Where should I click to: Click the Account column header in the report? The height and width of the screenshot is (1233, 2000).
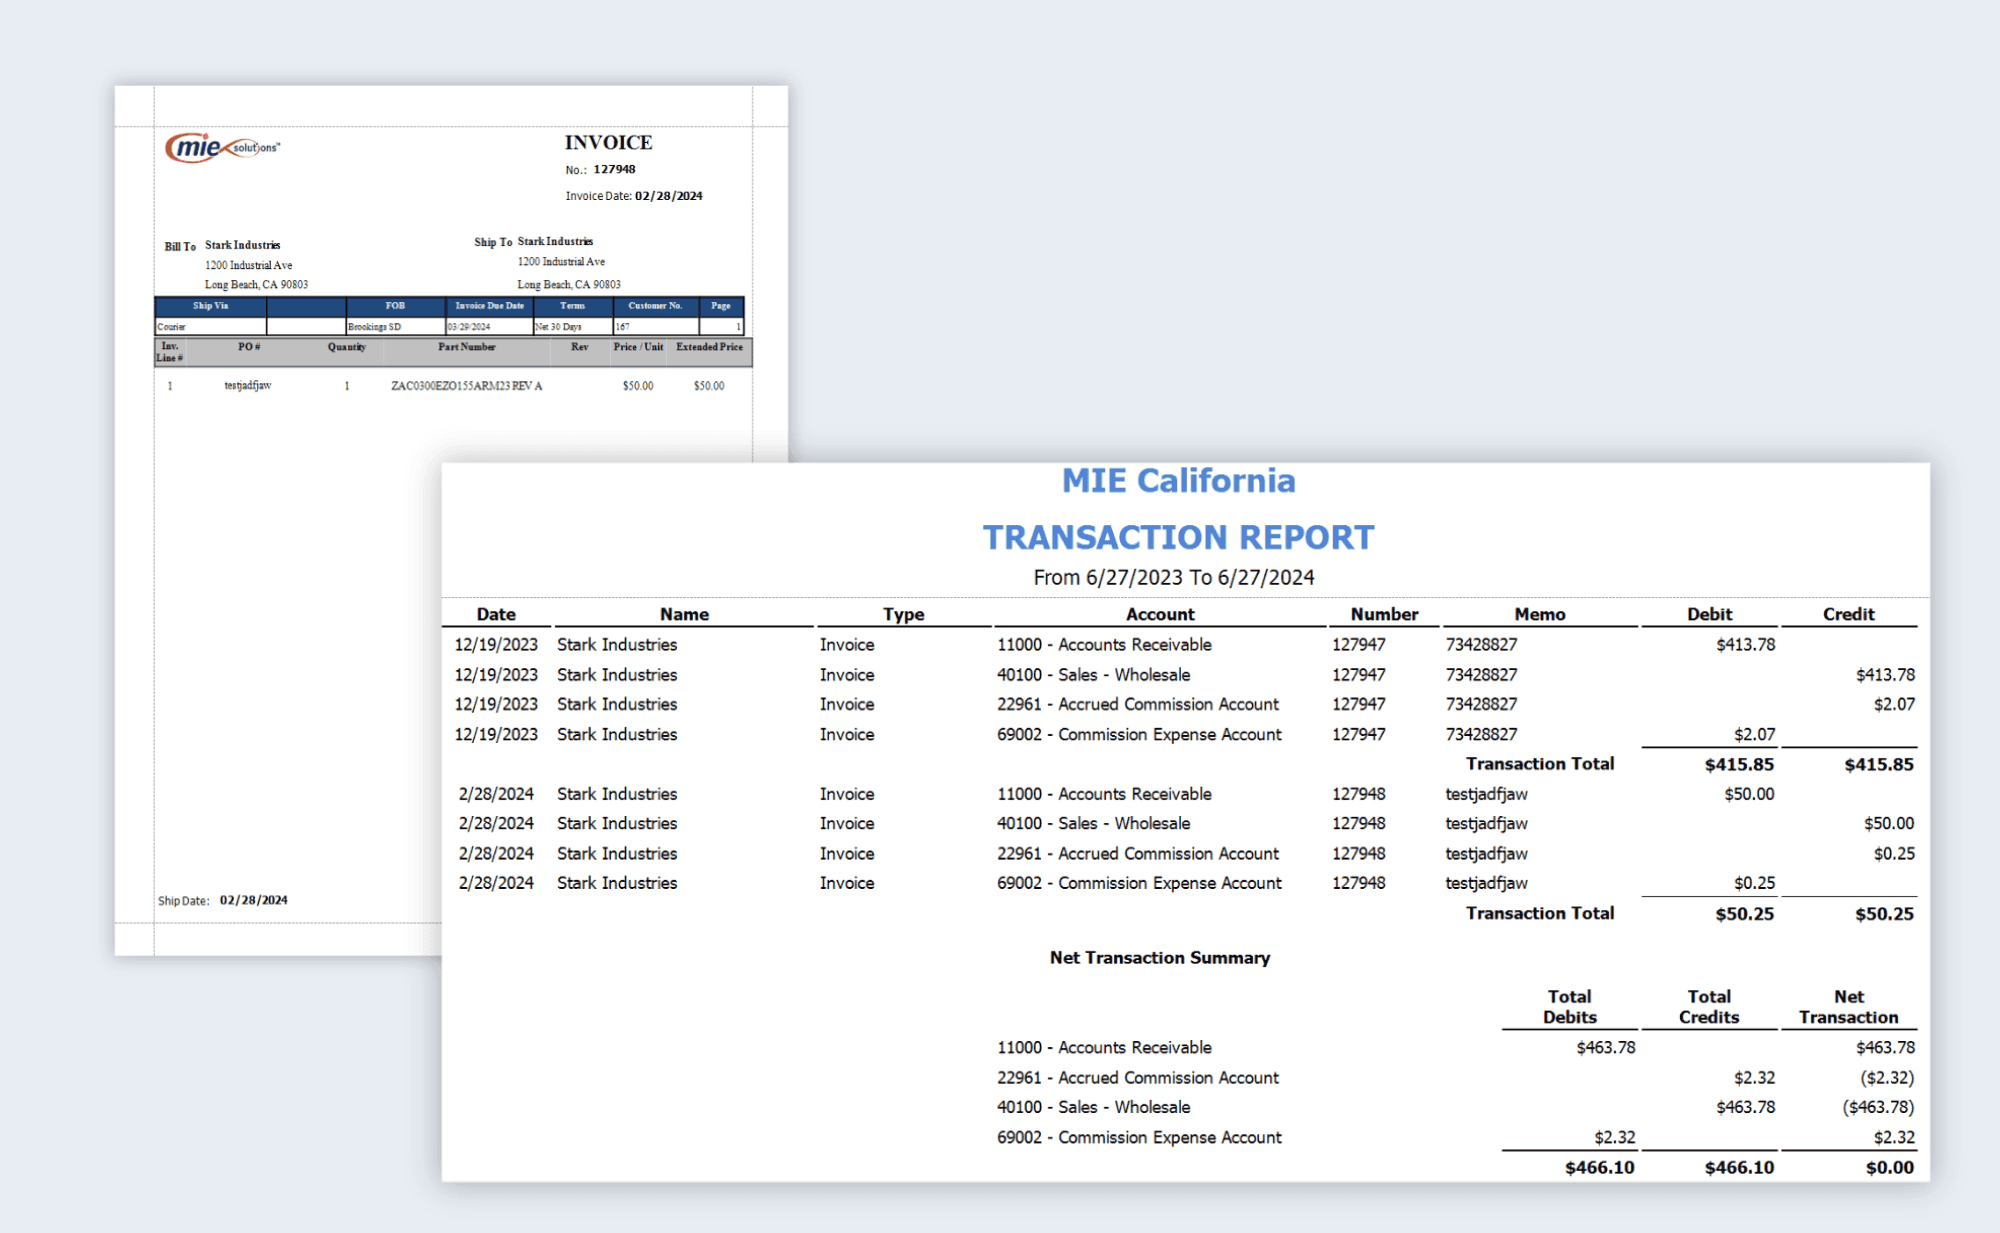click(1160, 614)
